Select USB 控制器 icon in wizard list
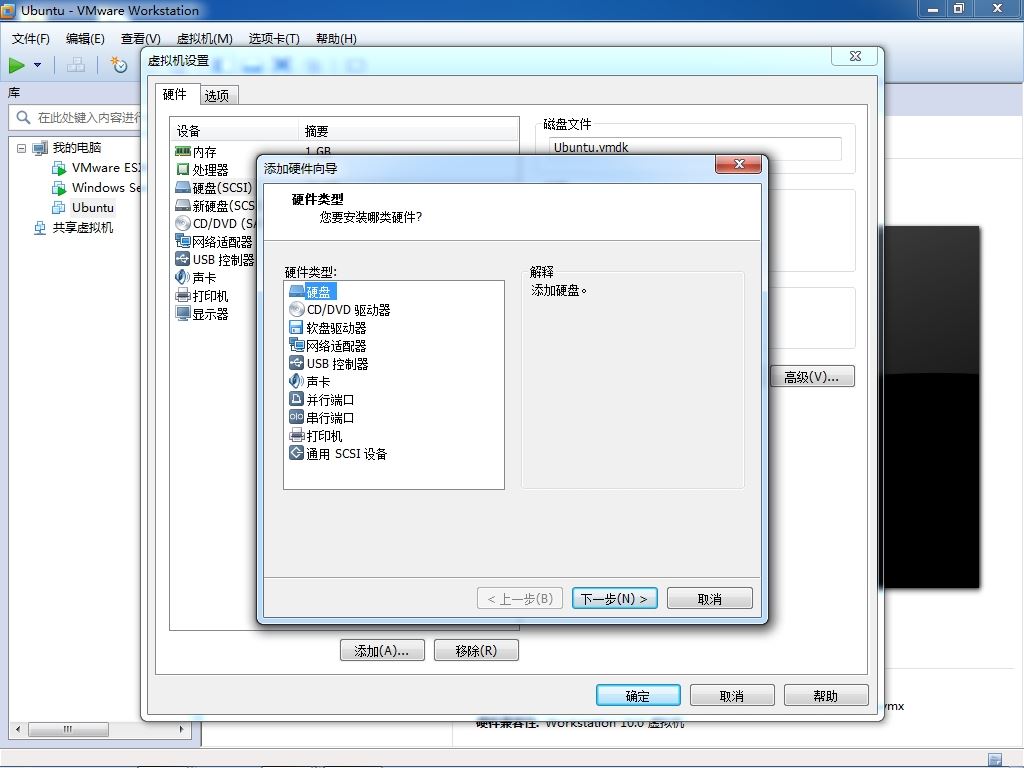Screen dimensions: 1024x768 pyautogui.click(x=296, y=363)
